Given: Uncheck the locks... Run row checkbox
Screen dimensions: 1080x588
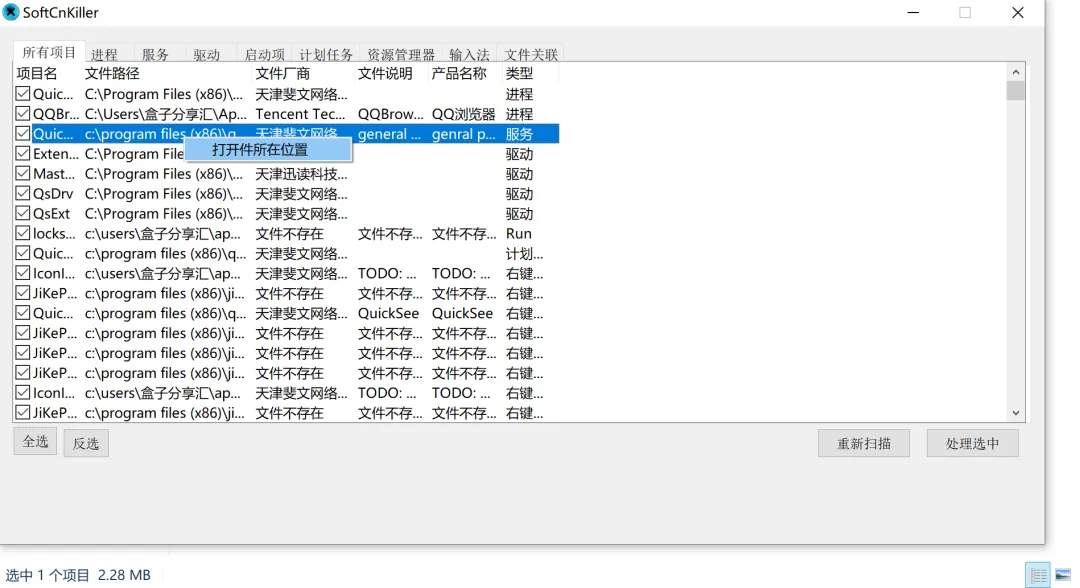Looking at the screenshot, I should pyautogui.click(x=23, y=233).
